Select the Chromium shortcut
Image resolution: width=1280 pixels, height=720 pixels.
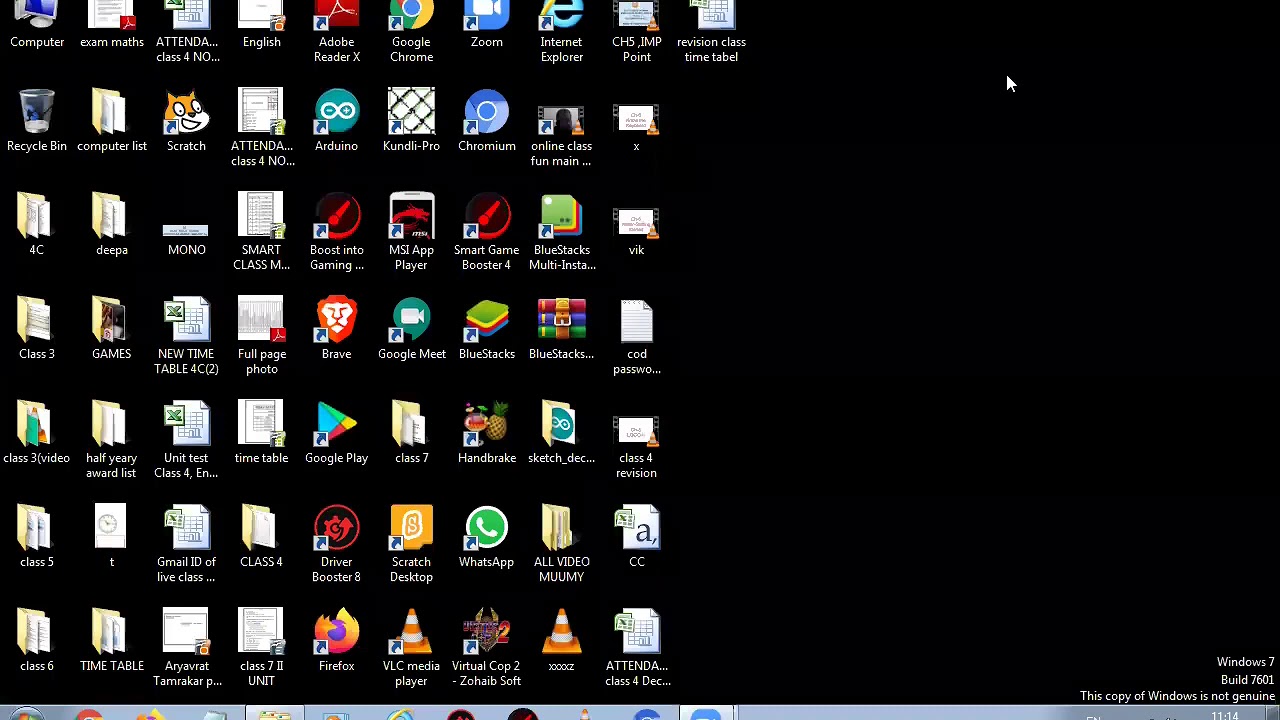click(x=486, y=121)
